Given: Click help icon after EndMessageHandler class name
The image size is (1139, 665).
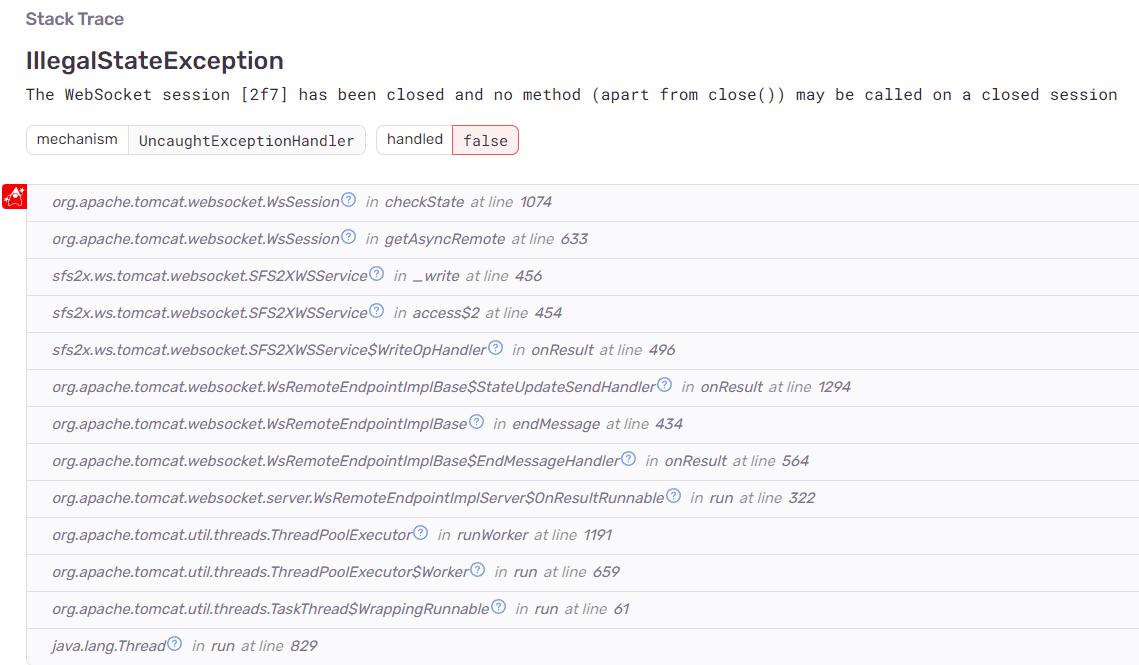Looking at the screenshot, I should click(x=628, y=459).
